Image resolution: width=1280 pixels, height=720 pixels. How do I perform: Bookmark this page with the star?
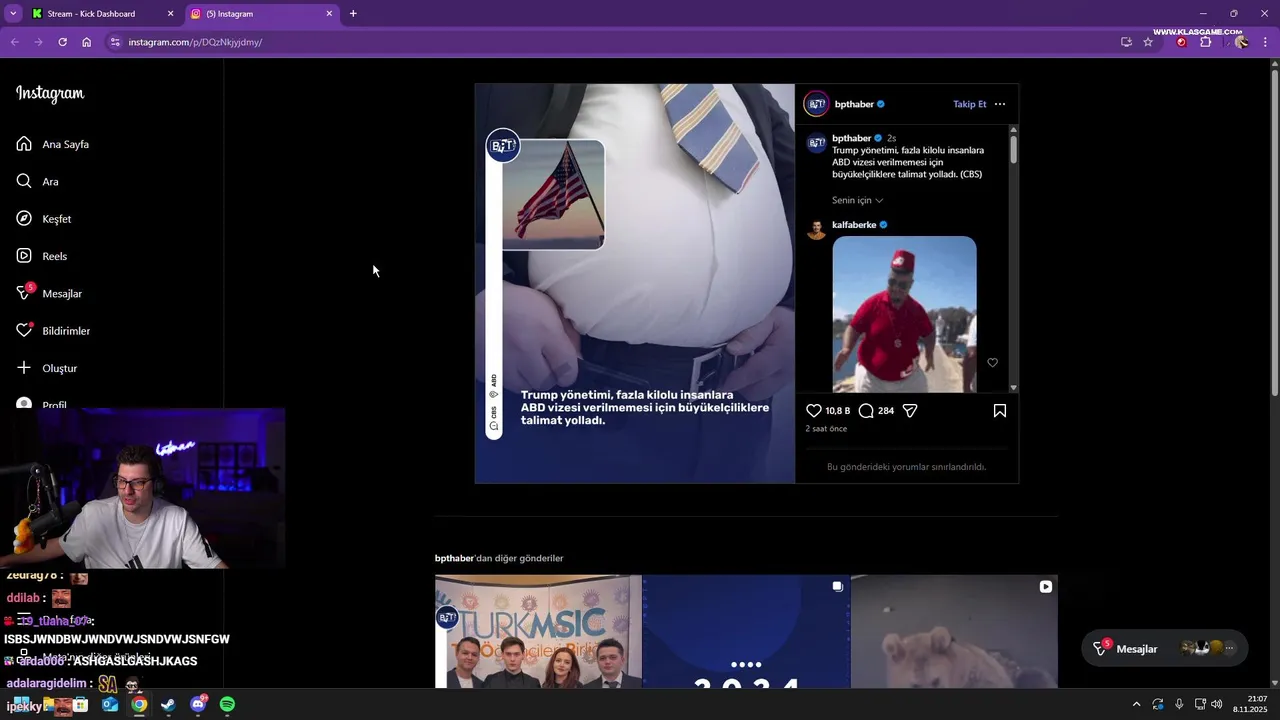[1148, 42]
